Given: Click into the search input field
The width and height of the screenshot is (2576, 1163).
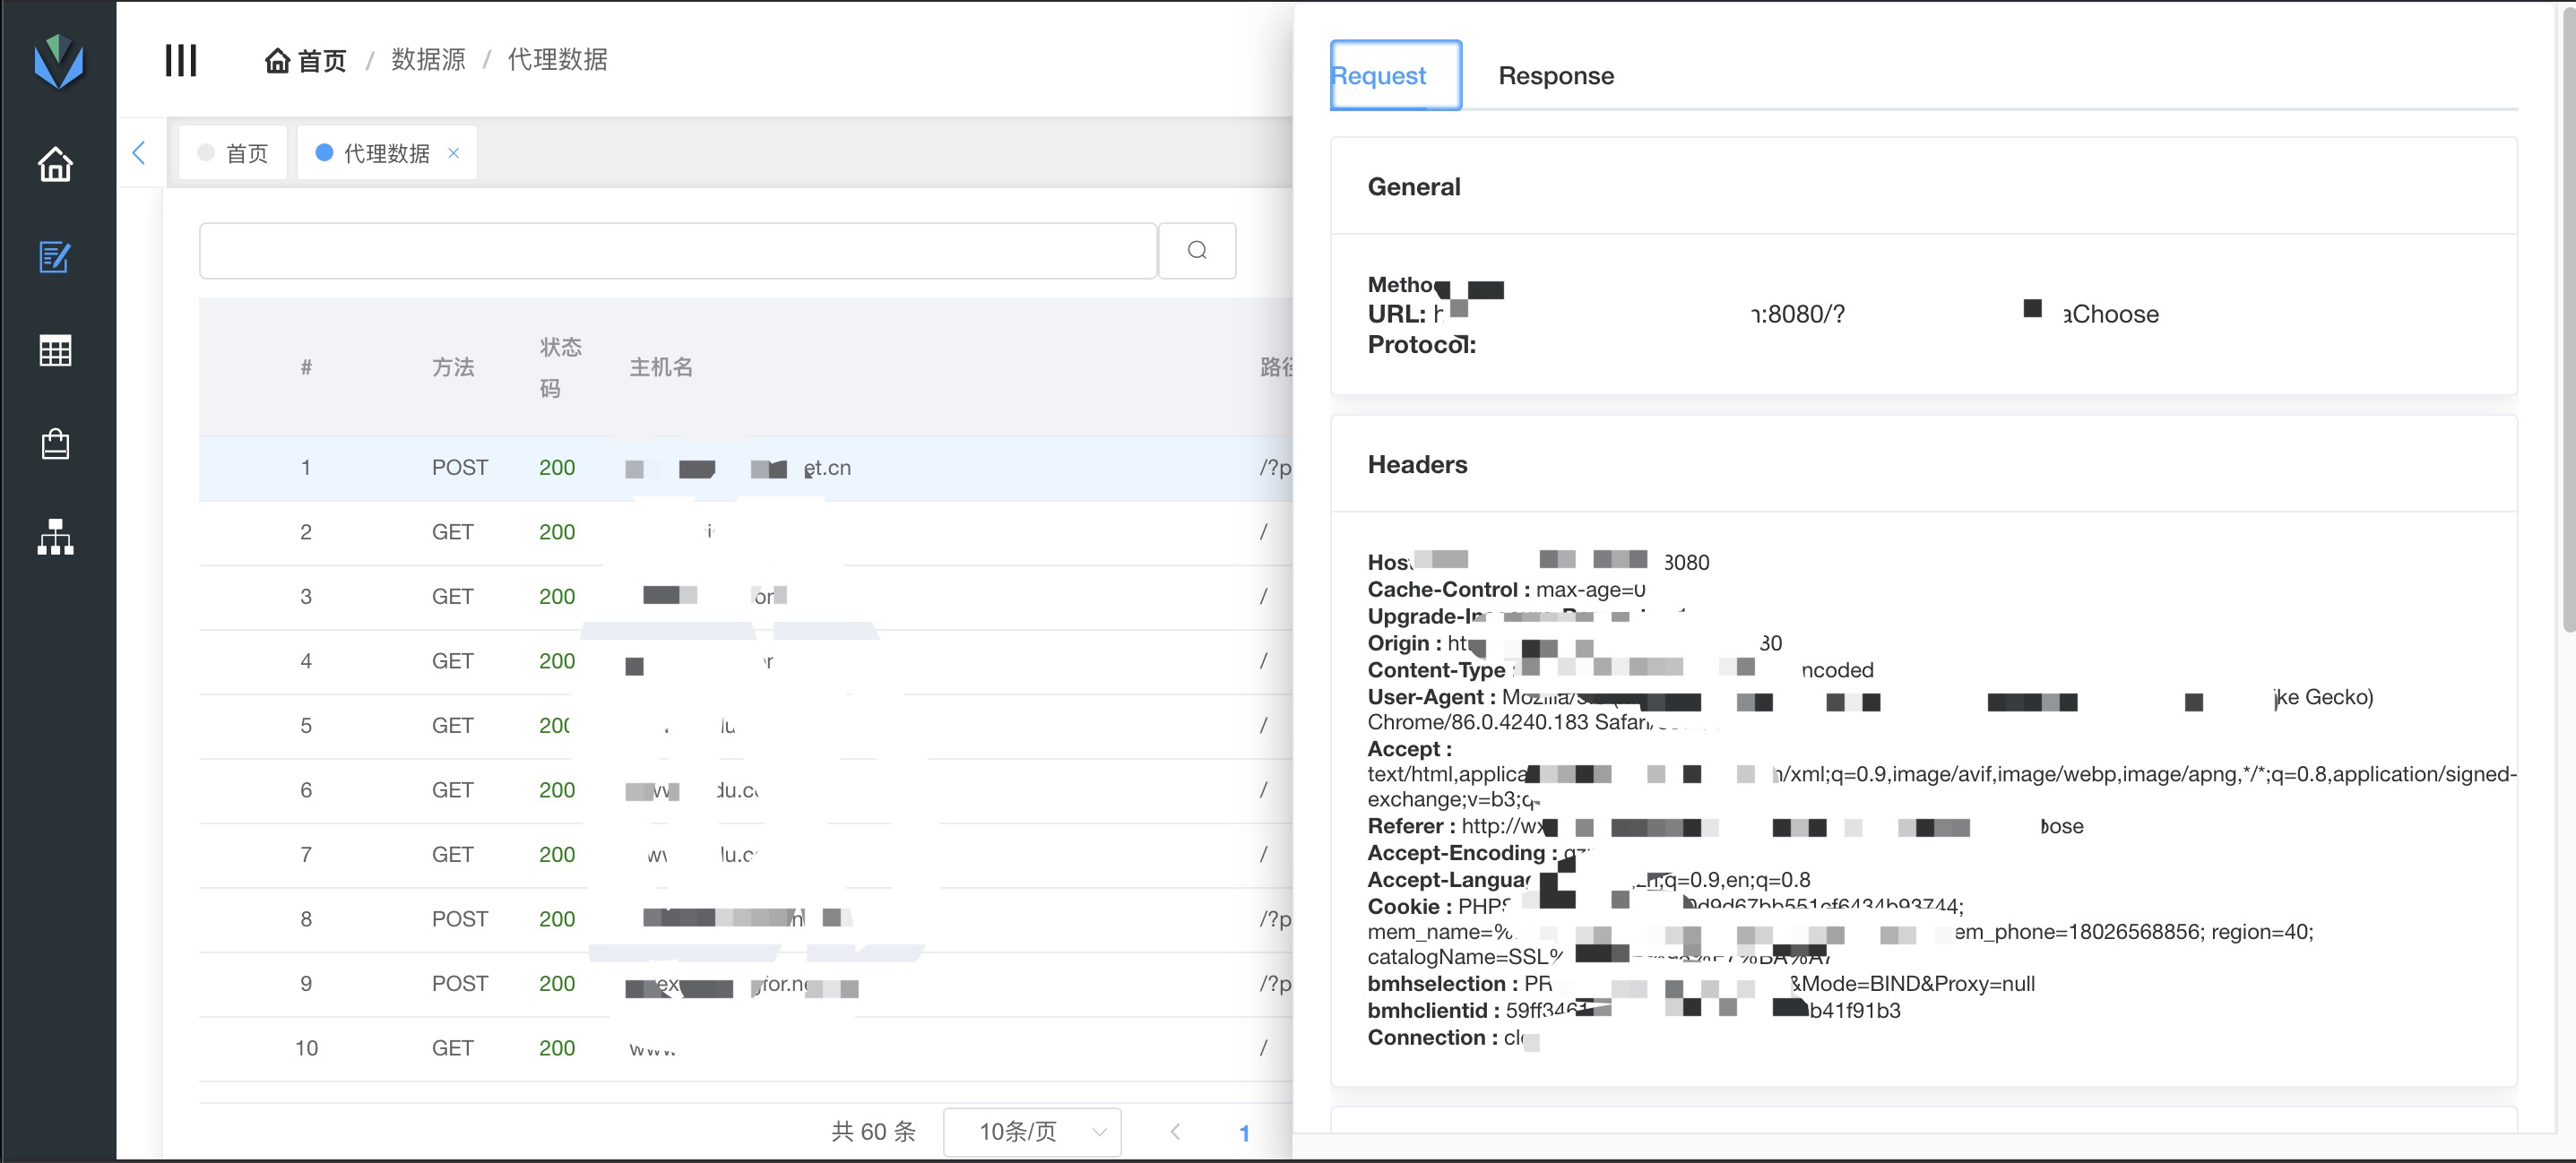Looking at the screenshot, I should 677,250.
